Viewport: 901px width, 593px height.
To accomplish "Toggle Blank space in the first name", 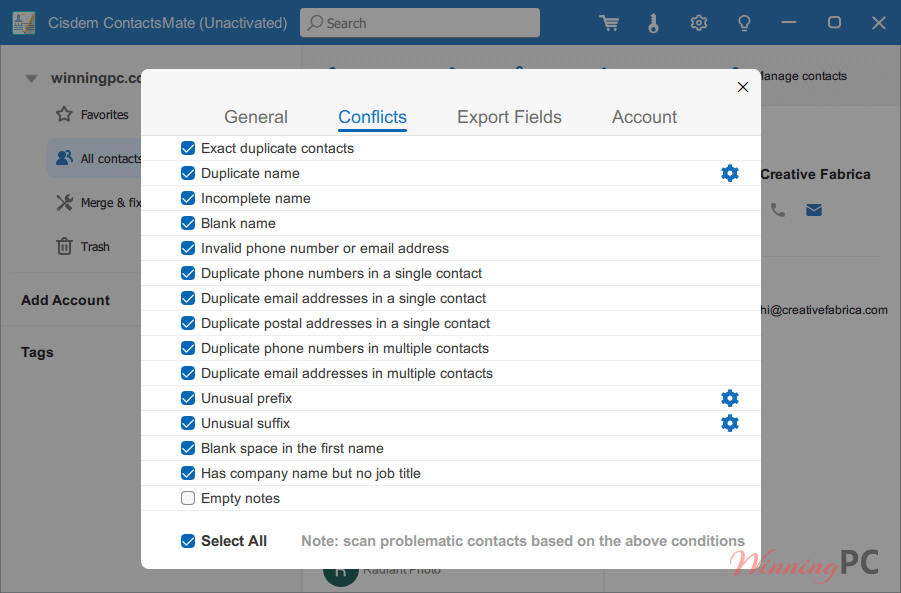I will (188, 448).
